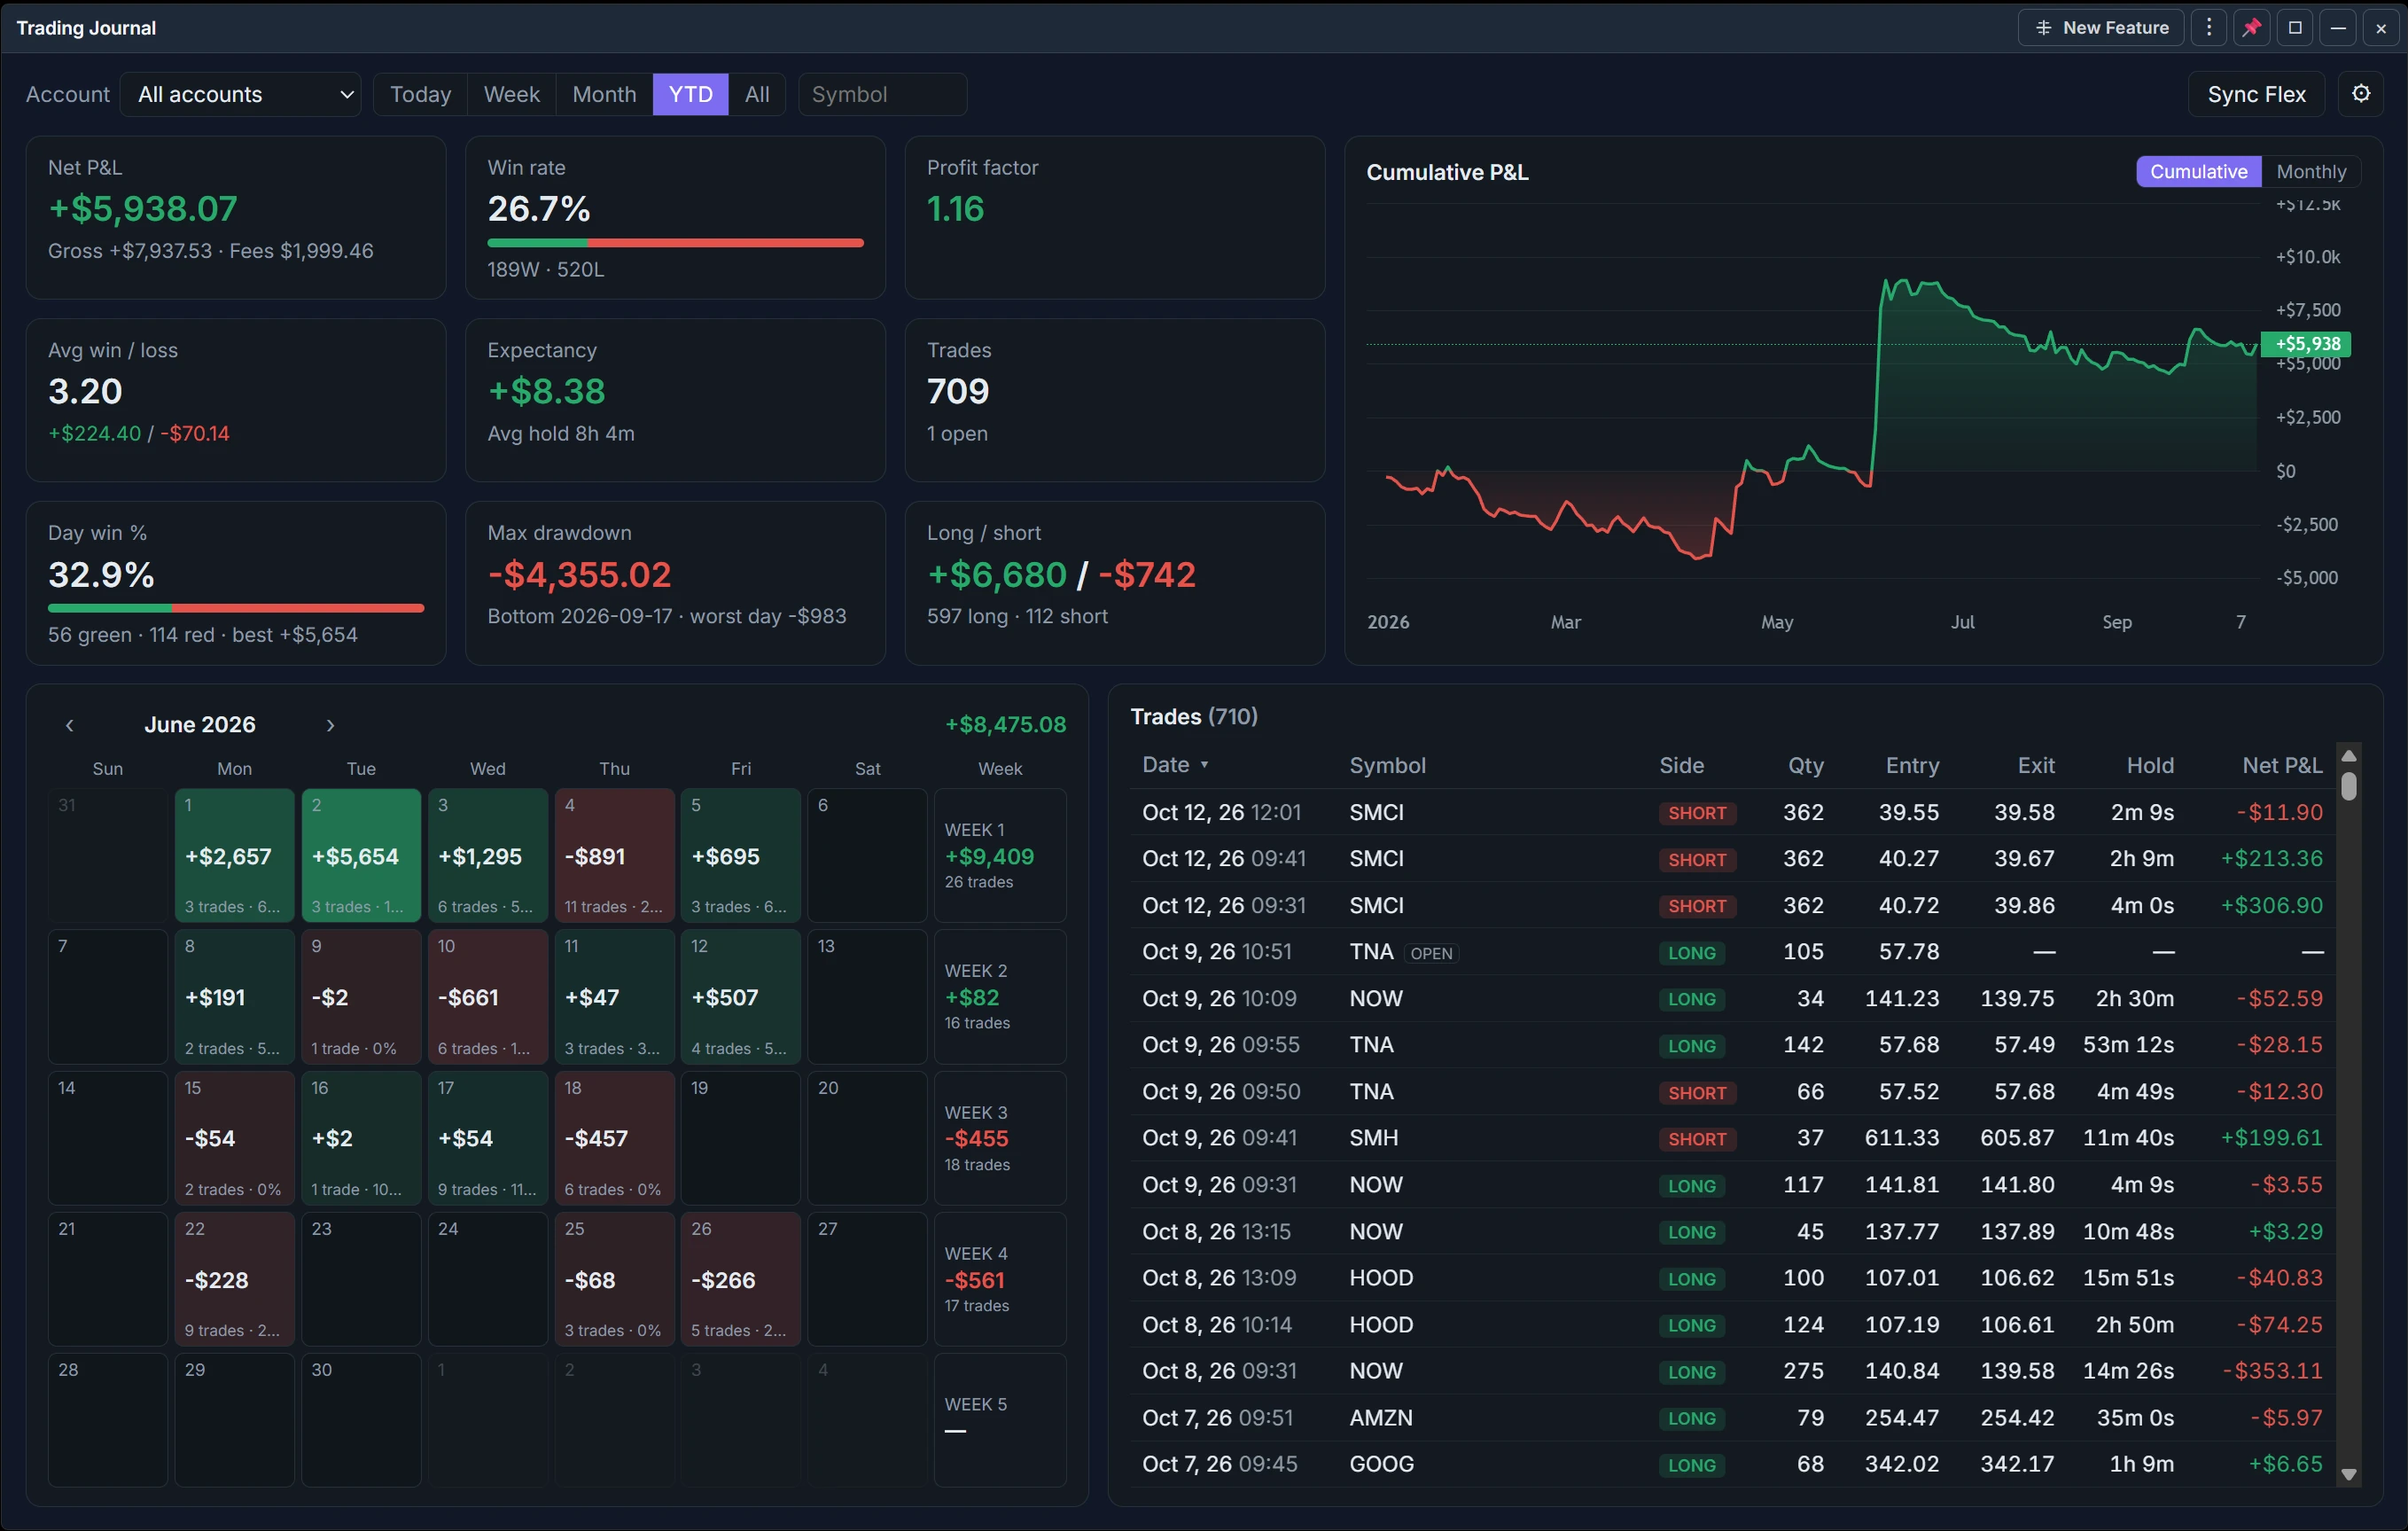
Task: Click the New Feature button
Action: click(x=2100, y=28)
